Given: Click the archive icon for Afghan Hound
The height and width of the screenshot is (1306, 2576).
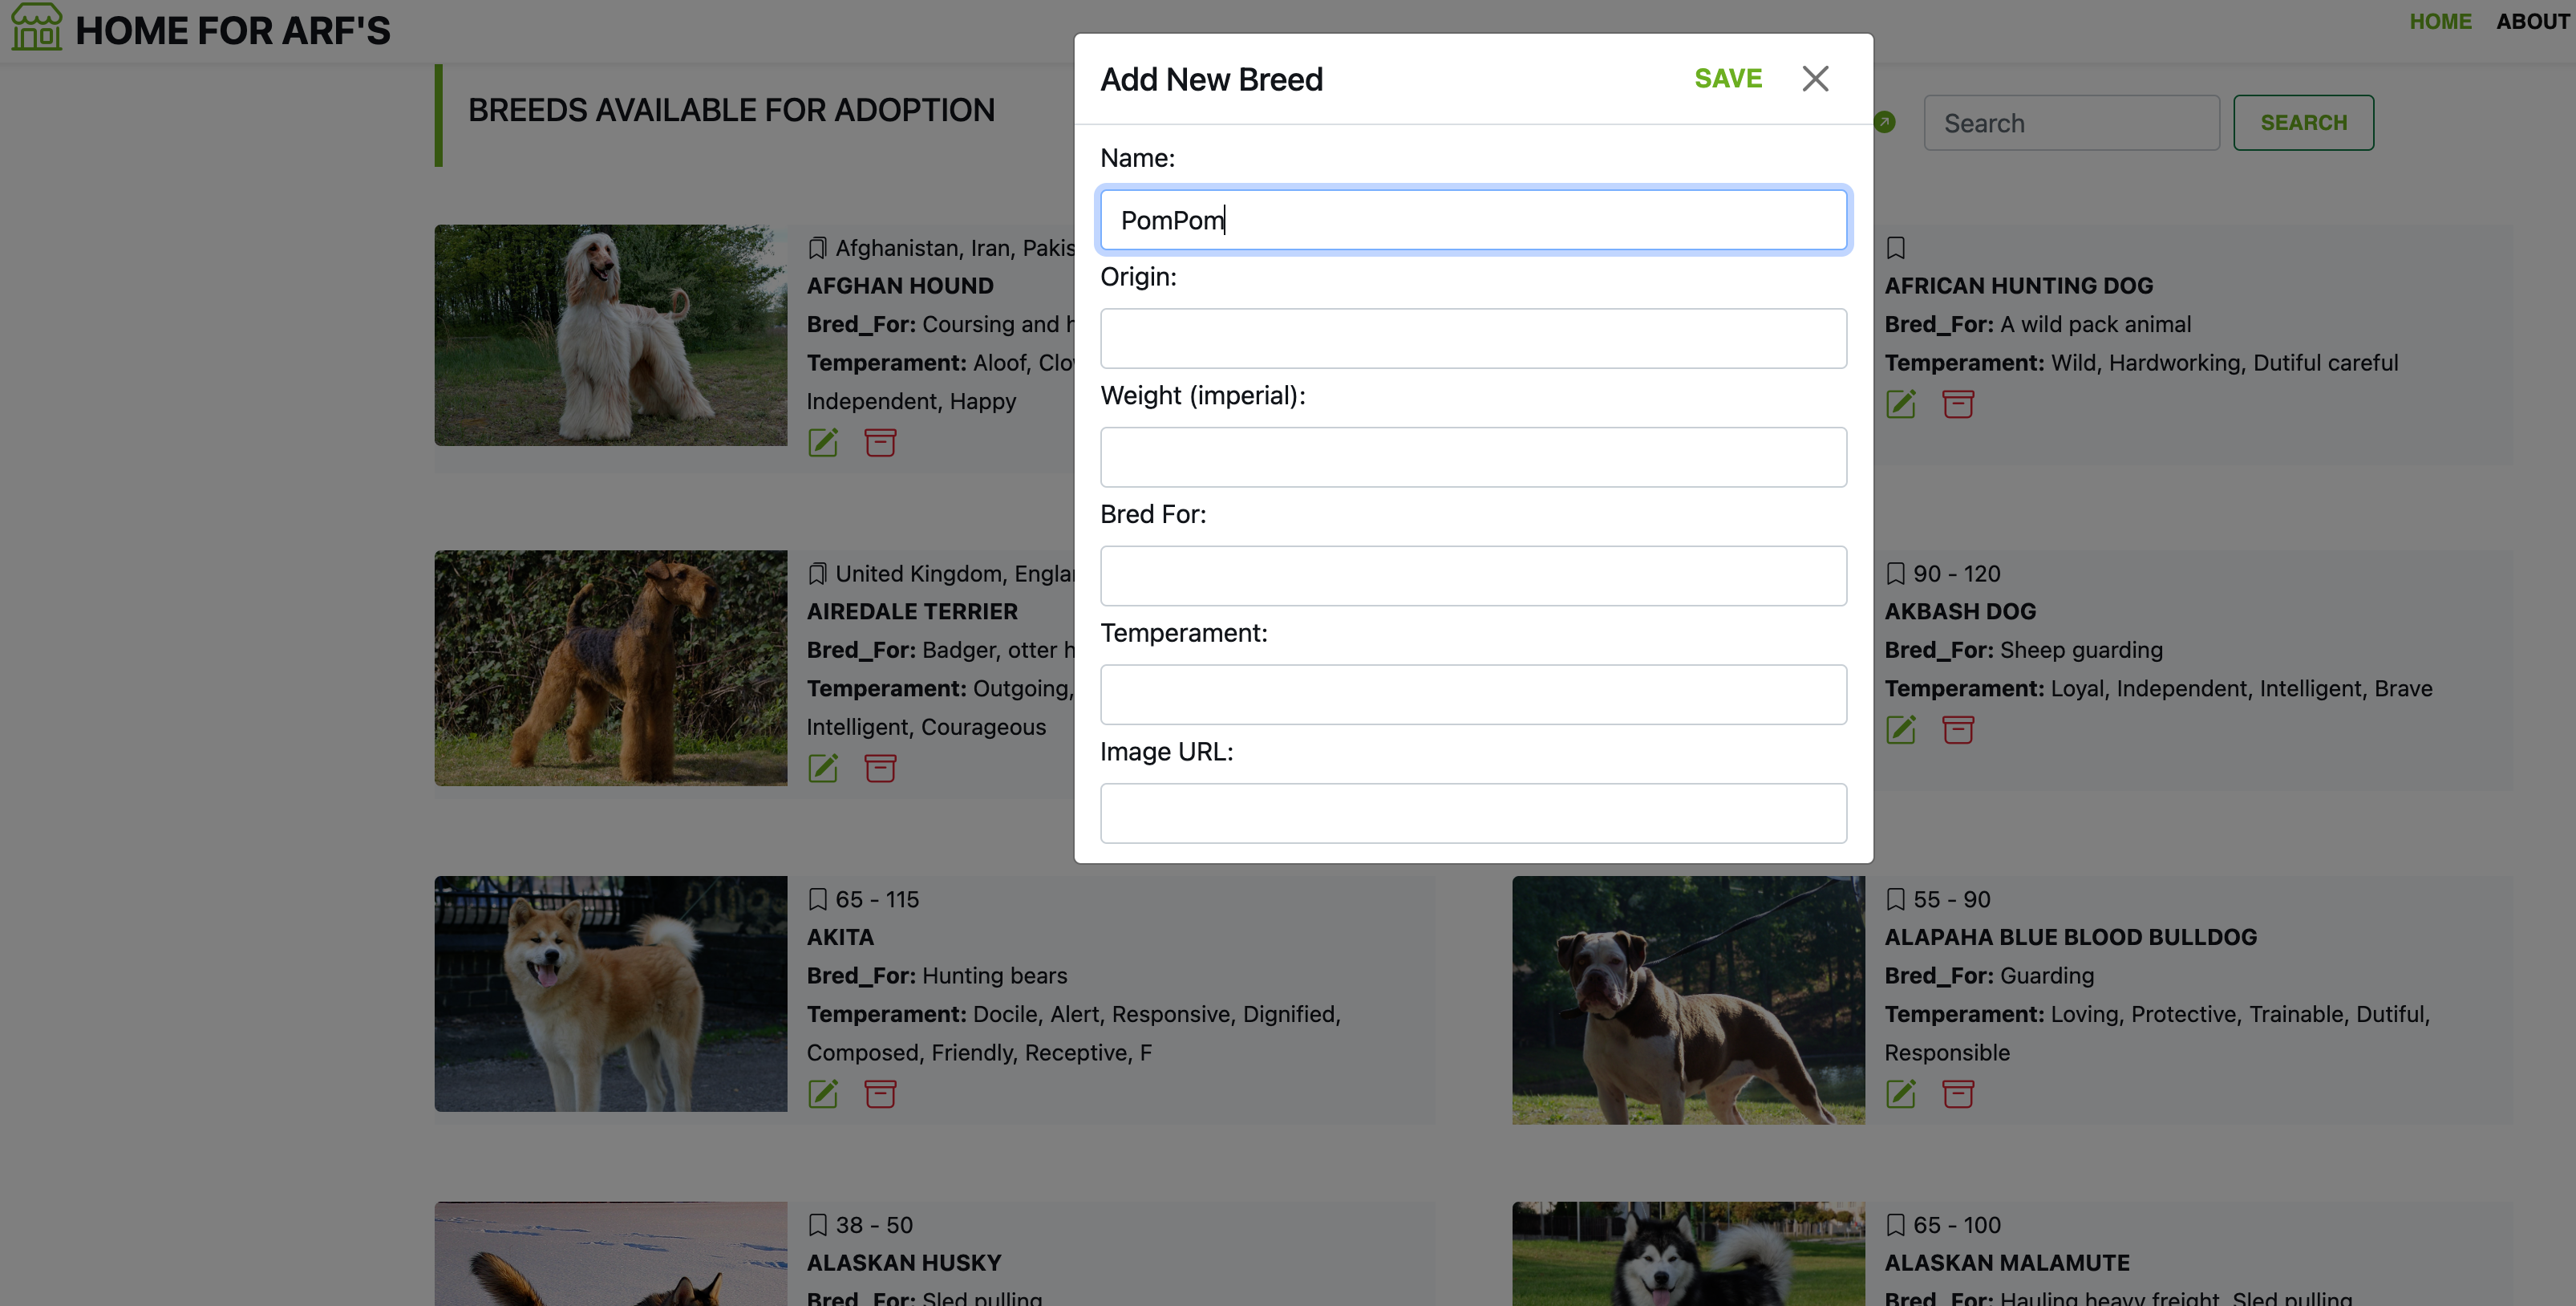Looking at the screenshot, I should coord(880,442).
